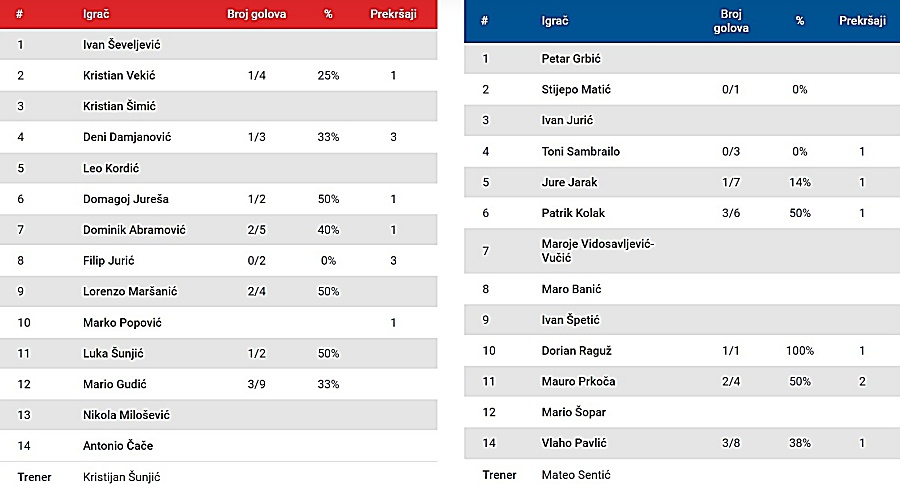Click the % header in blue table
This screenshot has height=485, width=900.
point(800,21)
